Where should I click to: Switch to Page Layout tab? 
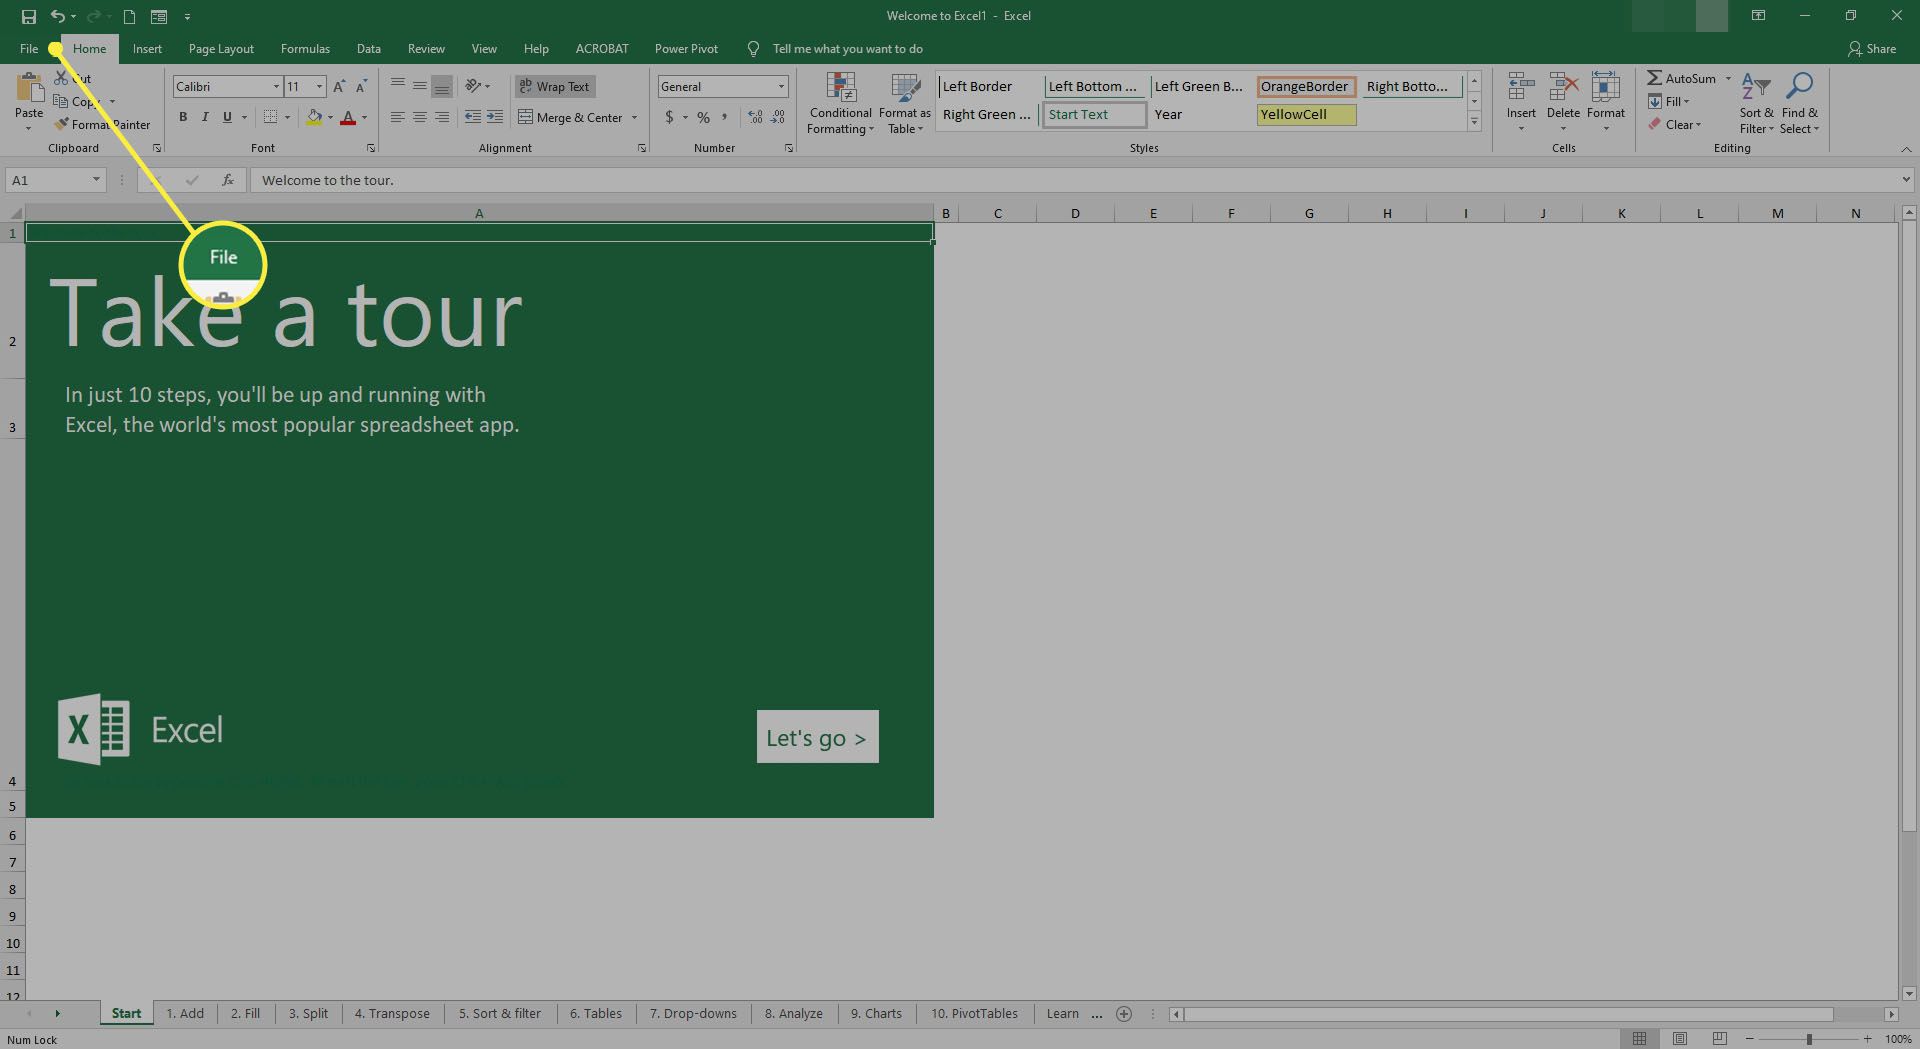(221, 49)
